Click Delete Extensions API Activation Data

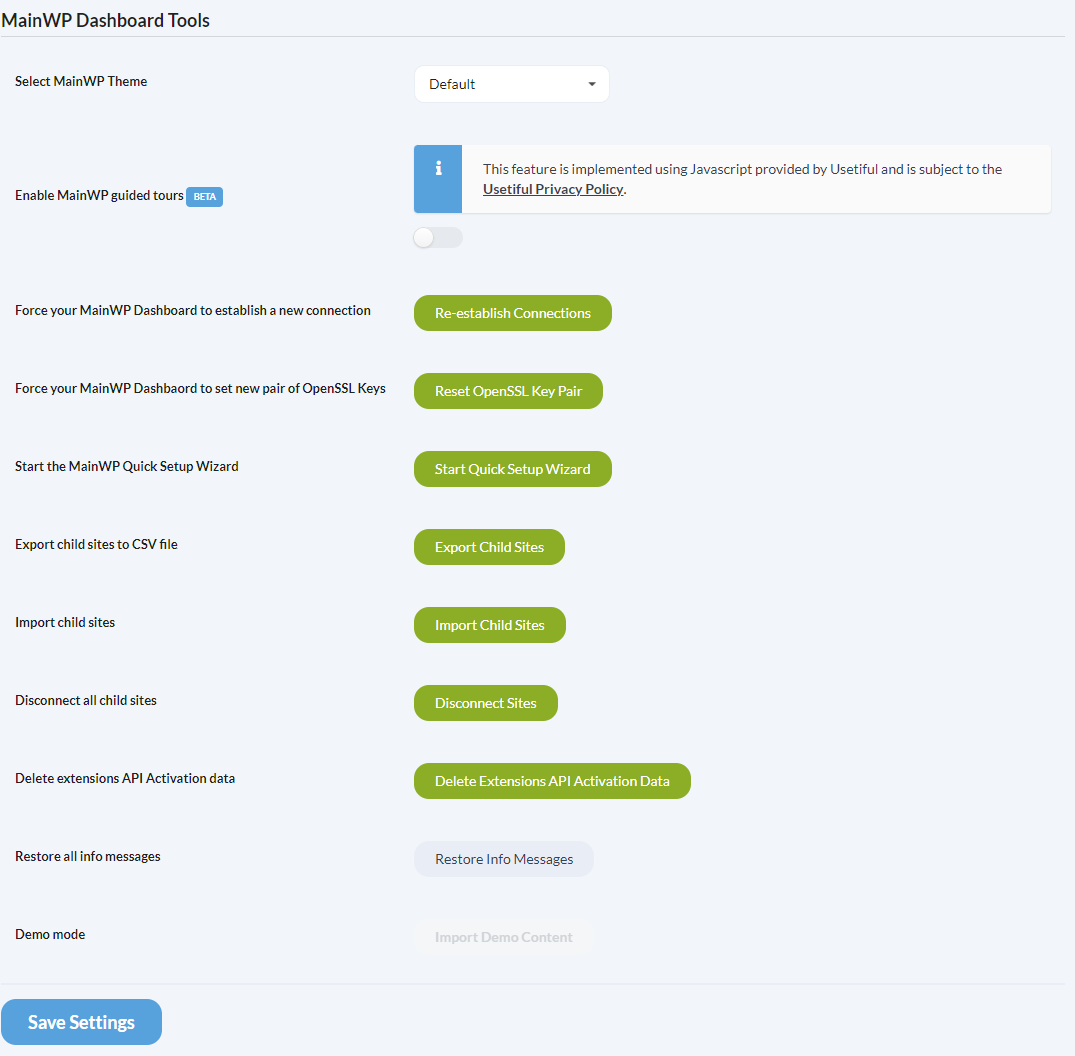(x=552, y=781)
